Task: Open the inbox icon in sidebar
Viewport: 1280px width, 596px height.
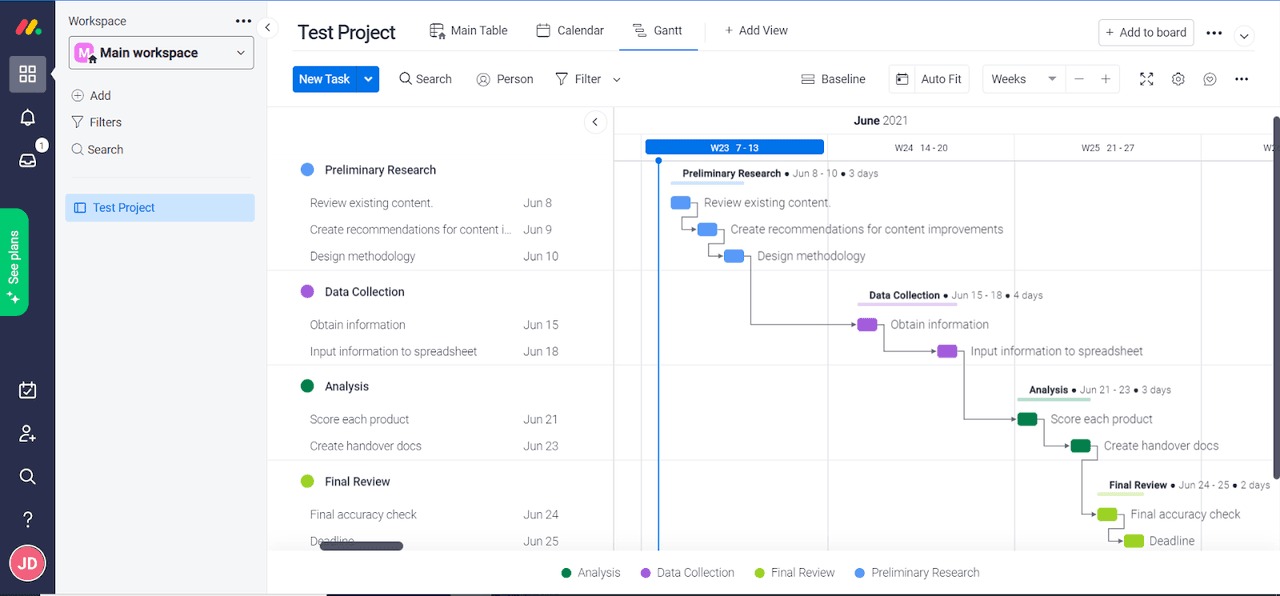Action: pyautogui.click(x=27, y=160)
